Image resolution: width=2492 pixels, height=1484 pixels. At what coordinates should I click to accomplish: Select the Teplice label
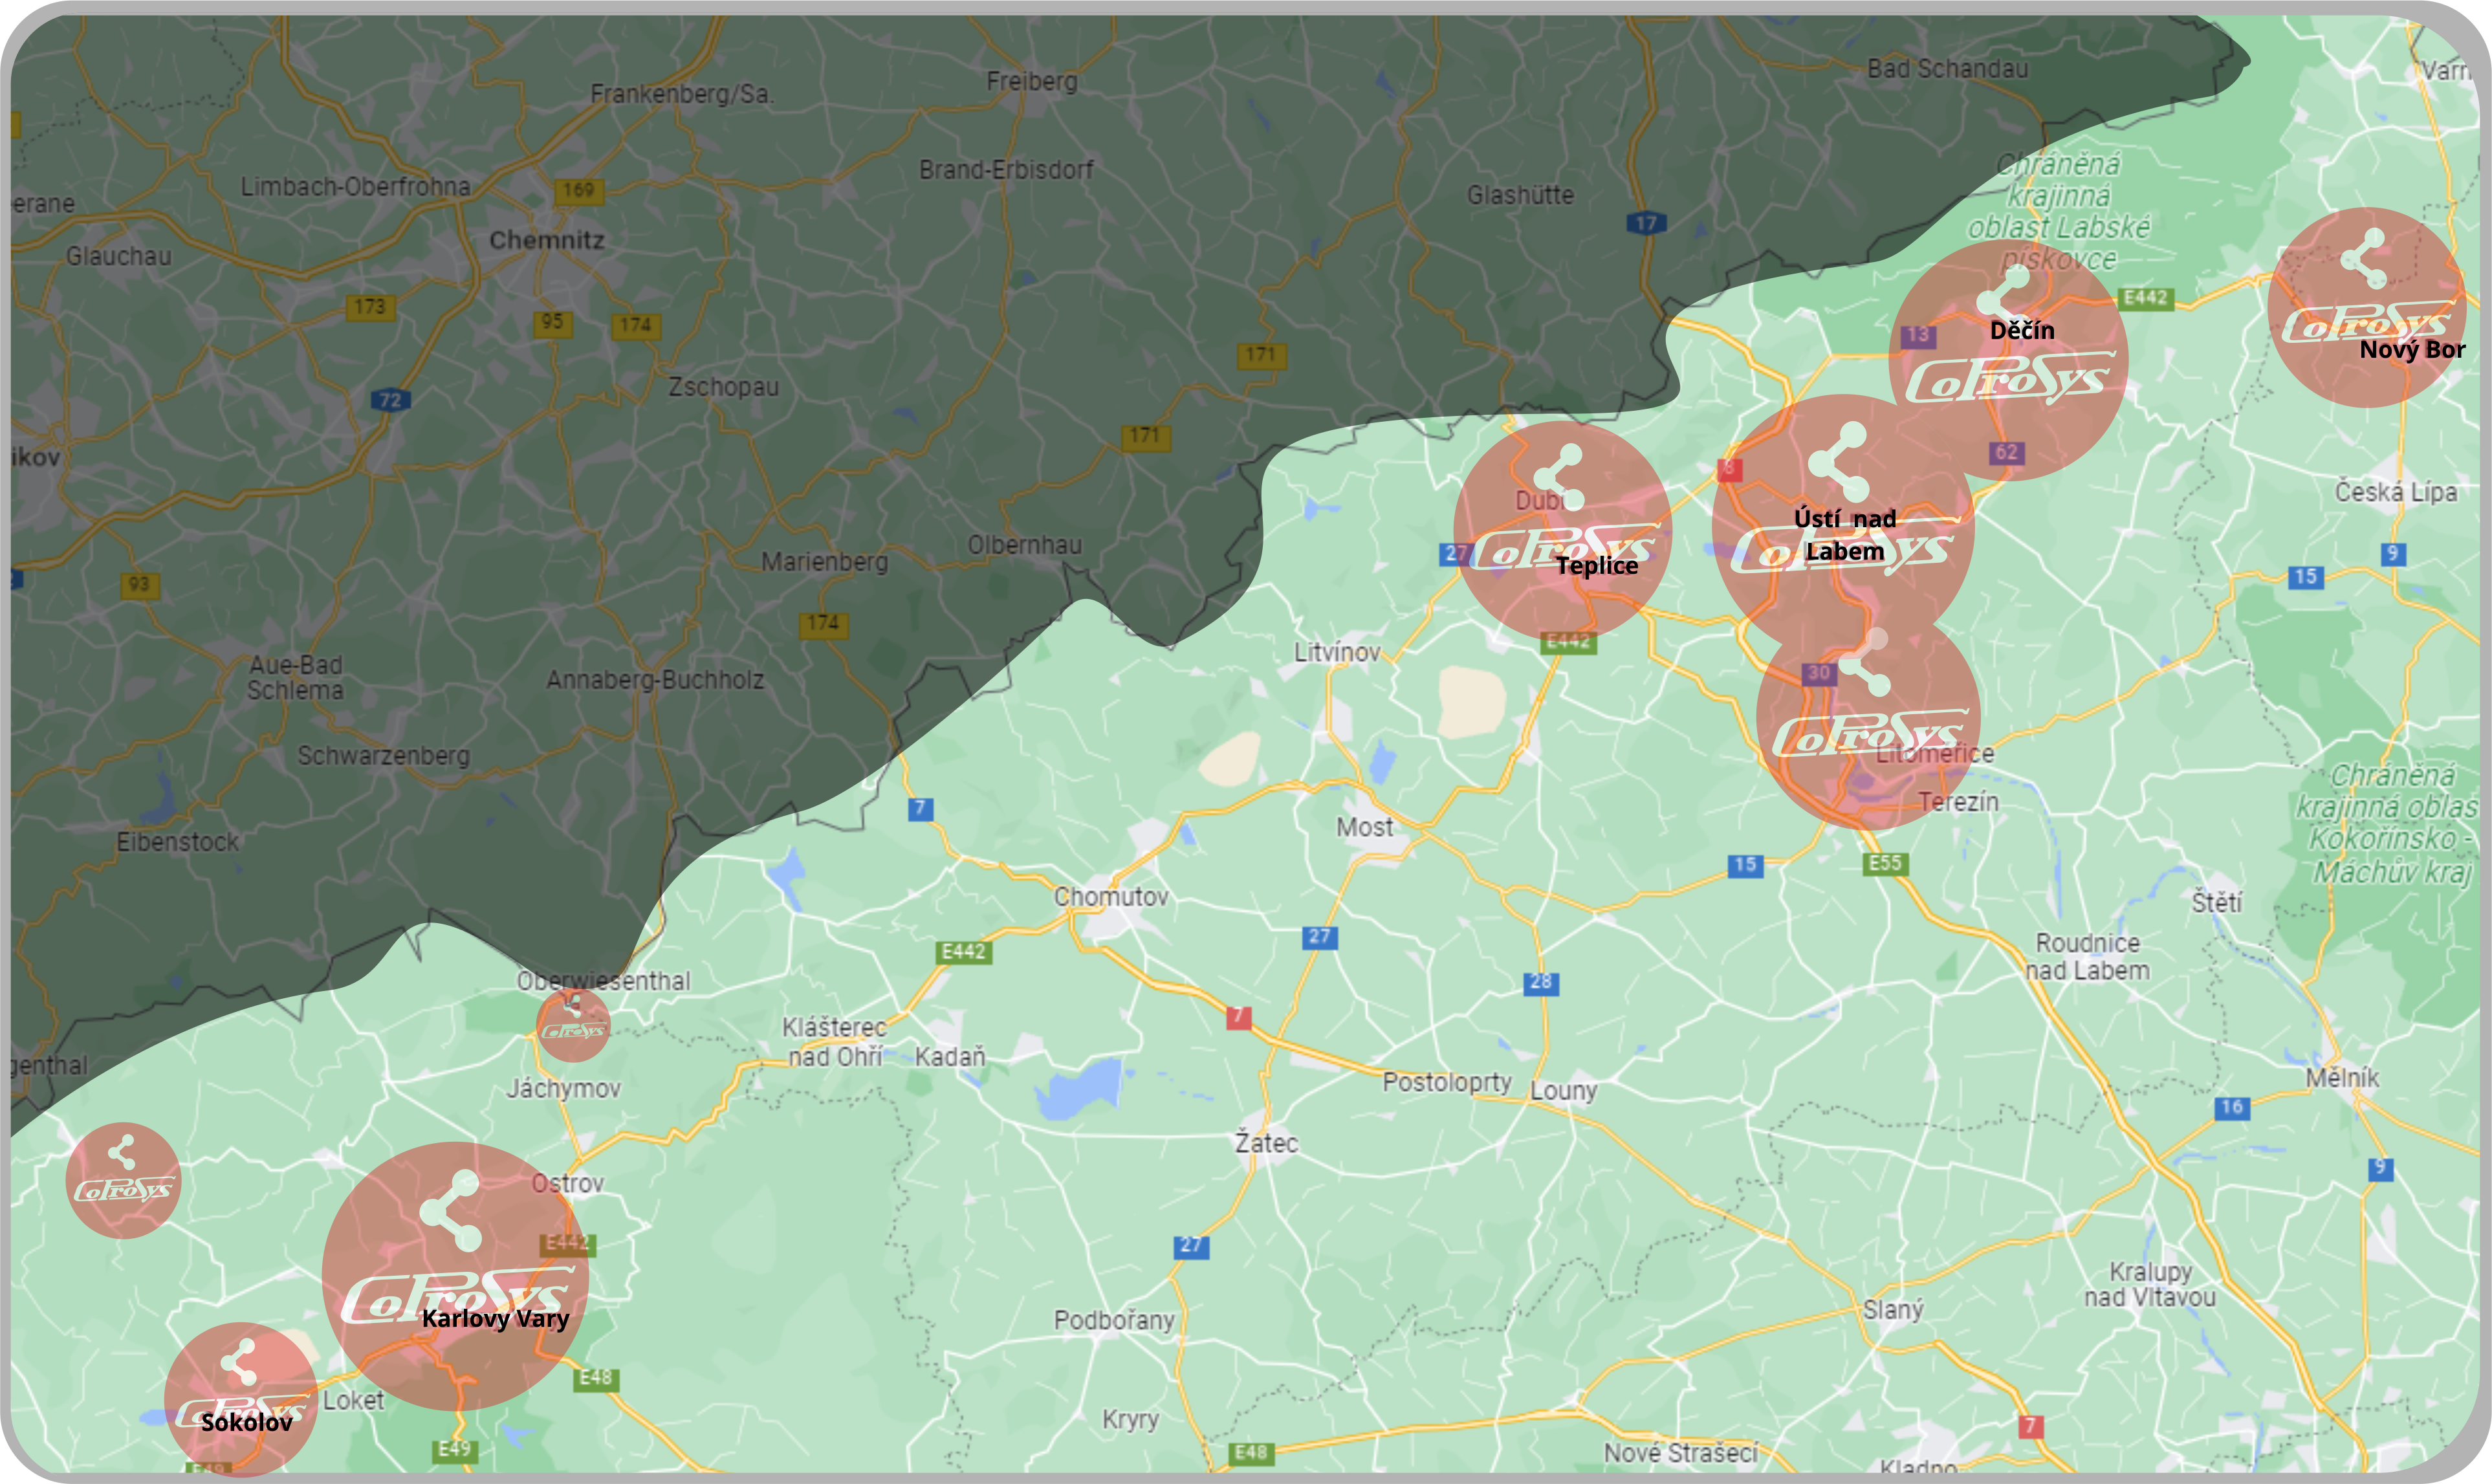(1597, 565)
